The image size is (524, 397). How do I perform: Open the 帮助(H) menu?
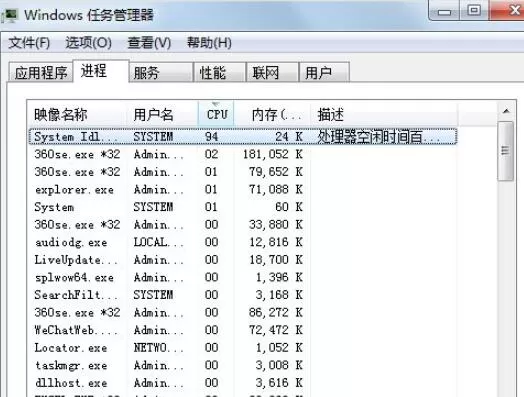click(x=209, y=43)
